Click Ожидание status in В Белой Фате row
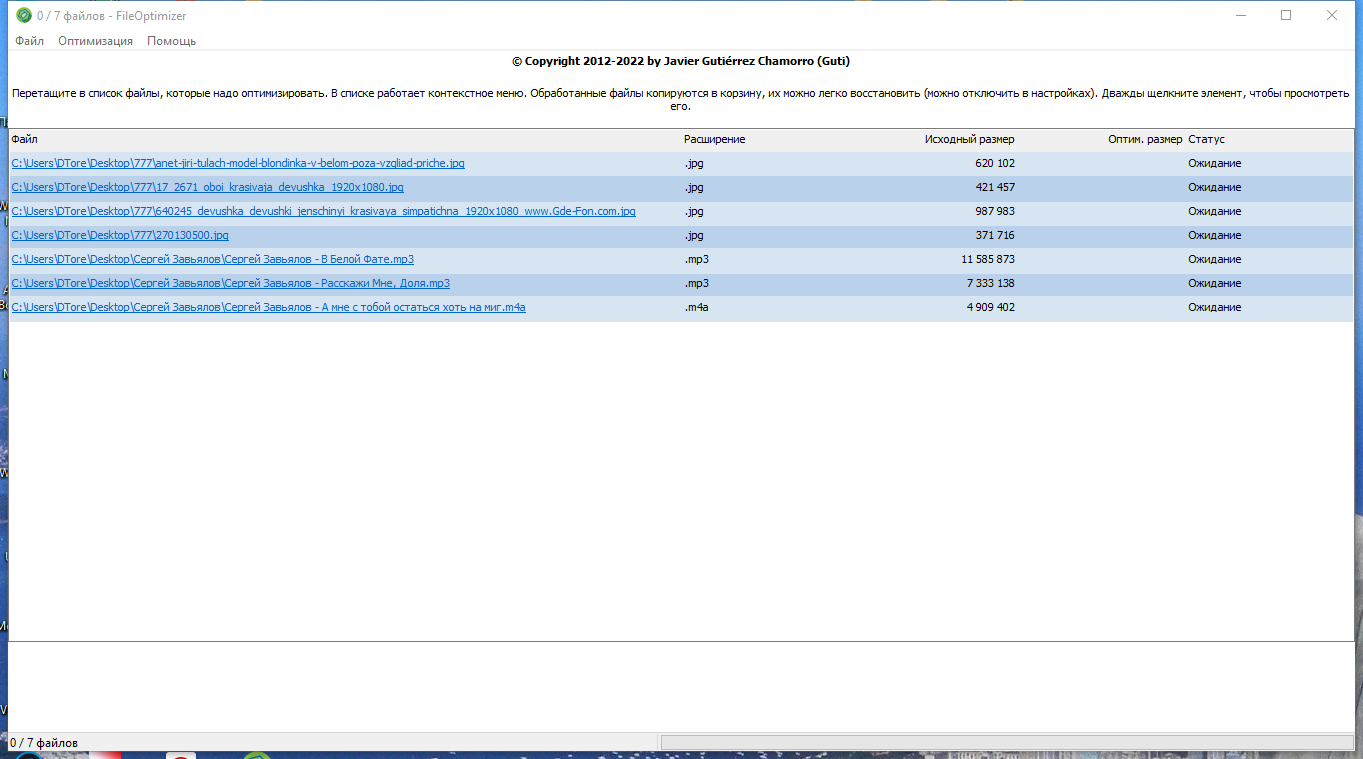Image resolution: width=1363 pixels, height=759 pixels. (x=1214, y=259)
